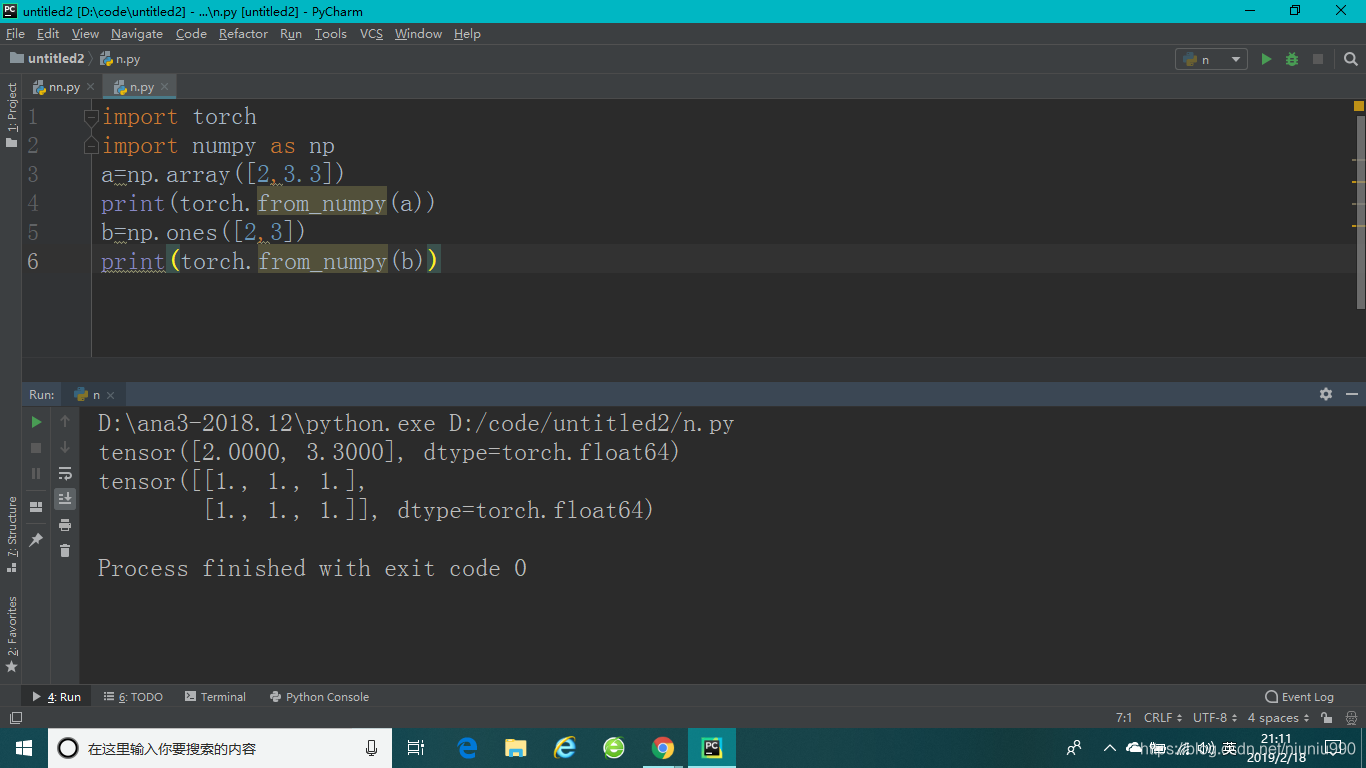
Task: Close the nn.py editor tab
Action: 90,87
